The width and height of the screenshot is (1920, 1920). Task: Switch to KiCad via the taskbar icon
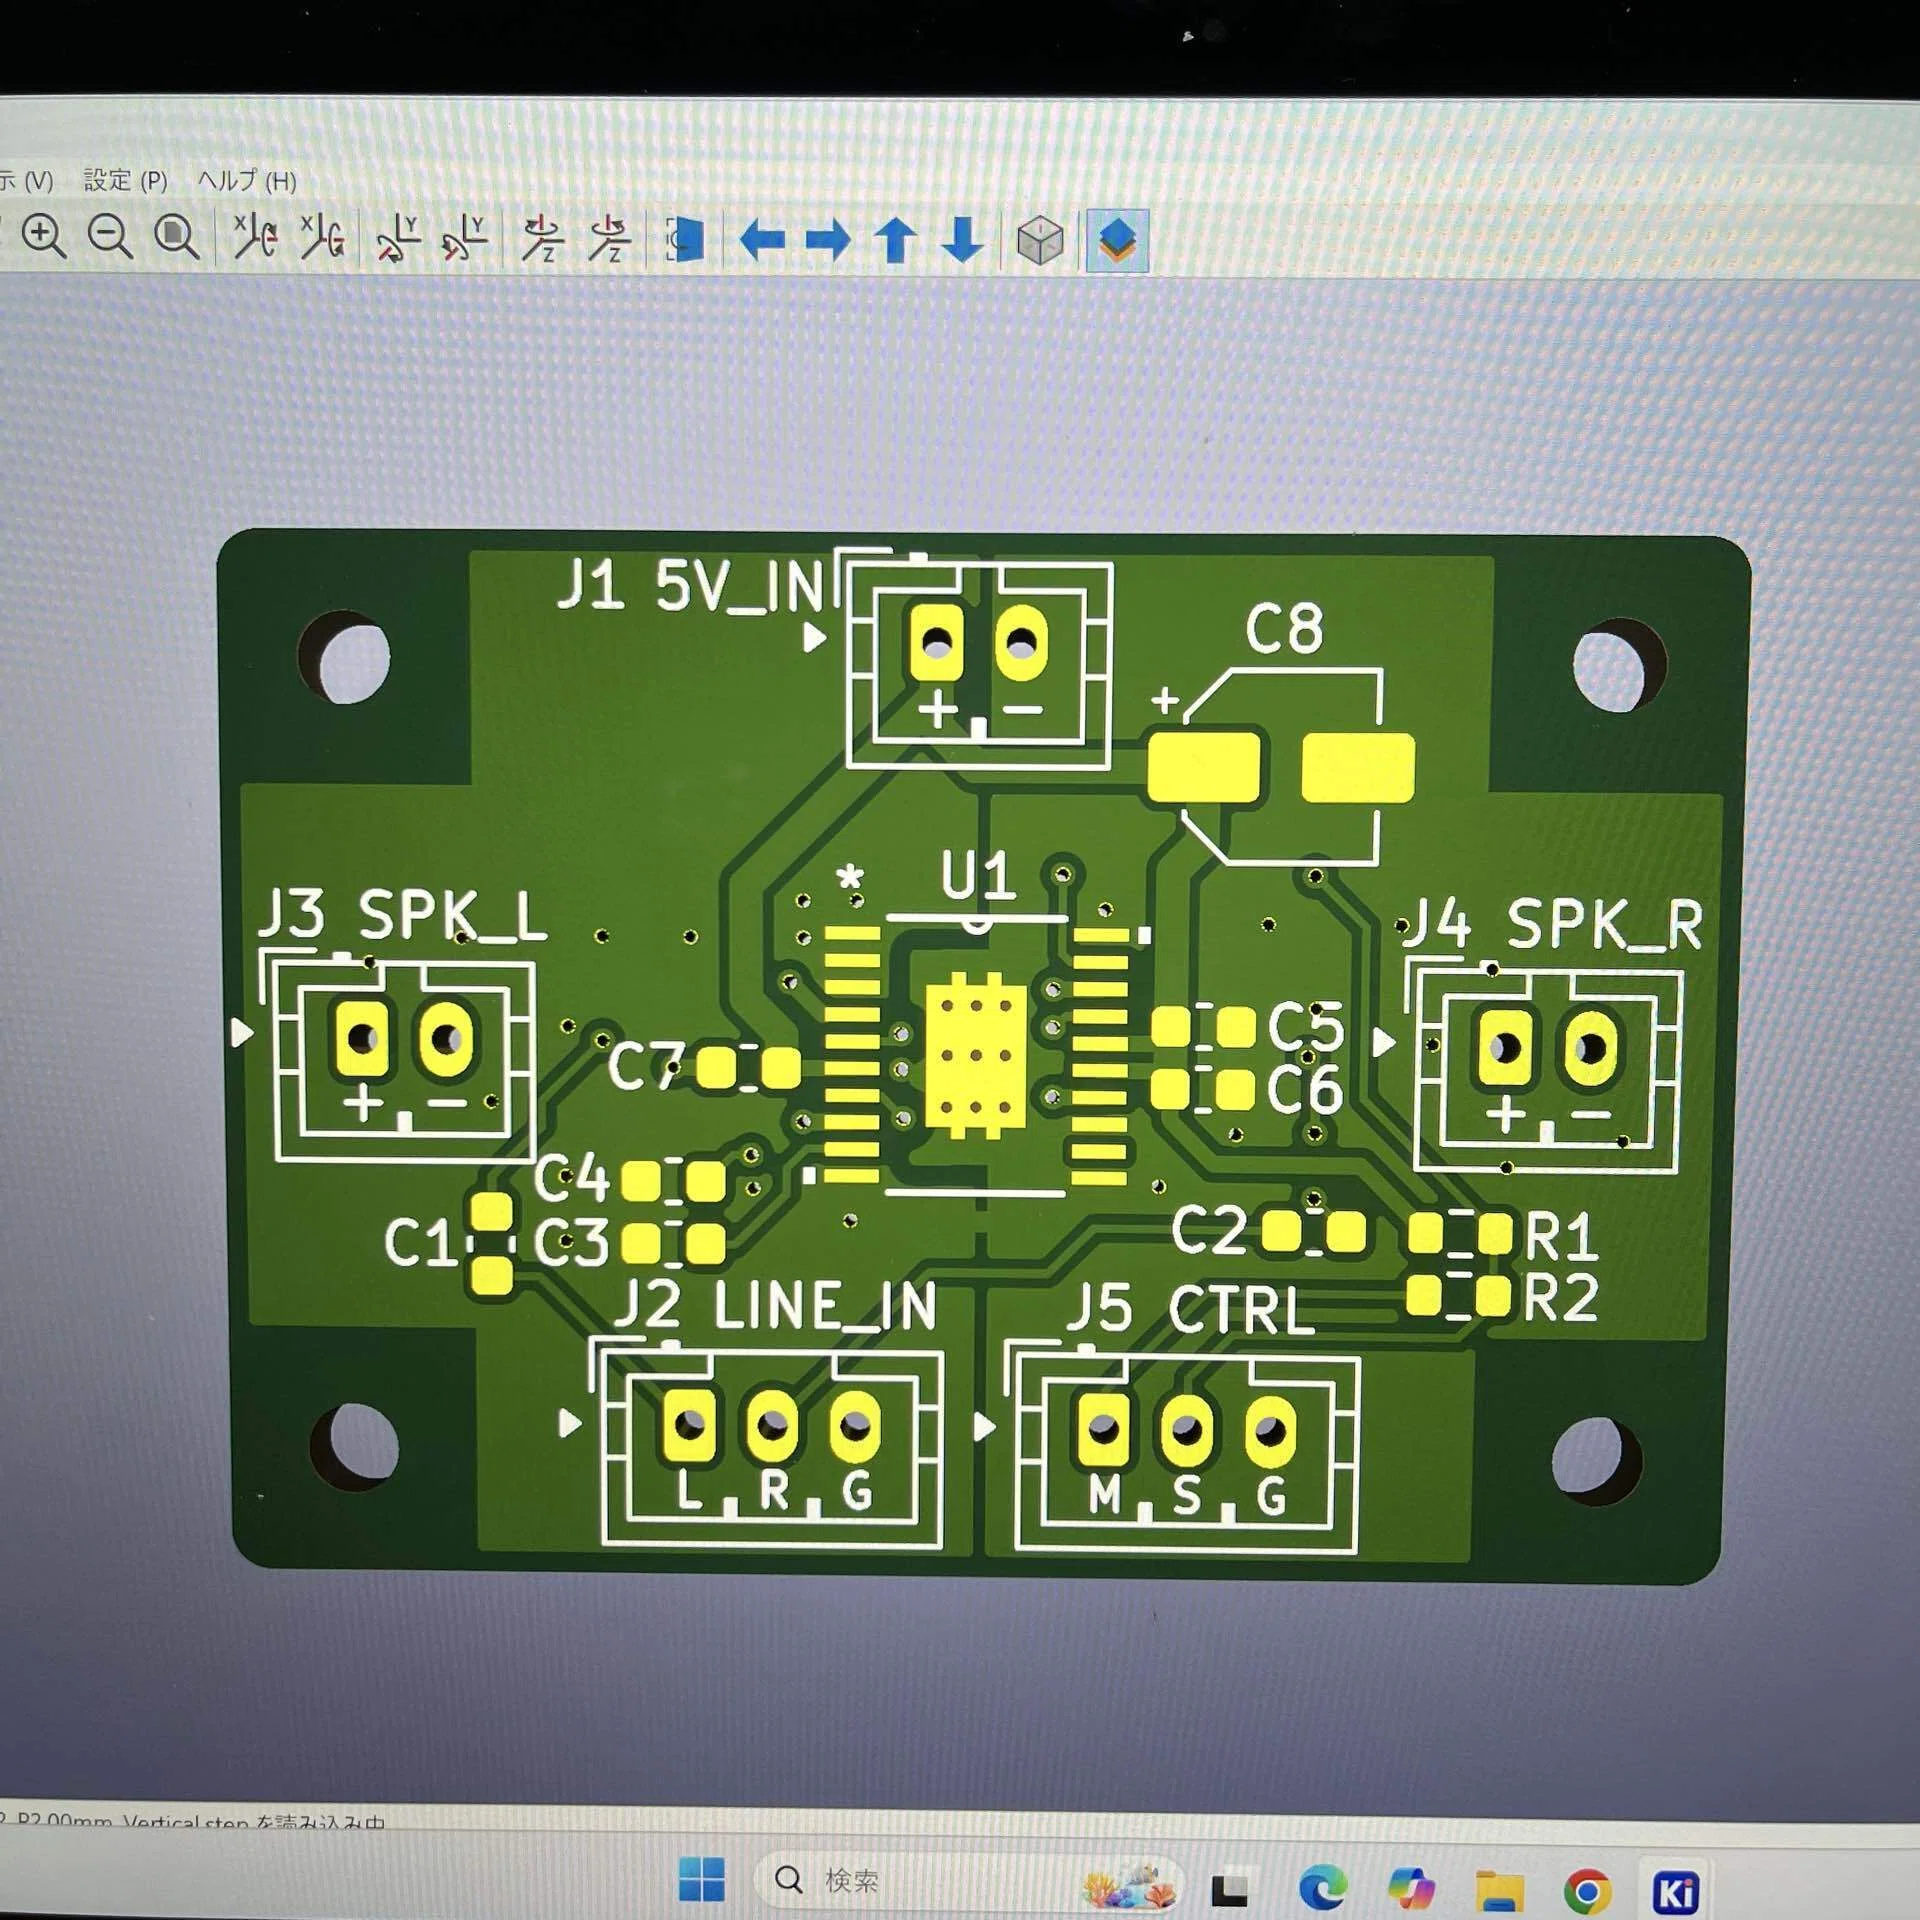tap(1676, 1892)
